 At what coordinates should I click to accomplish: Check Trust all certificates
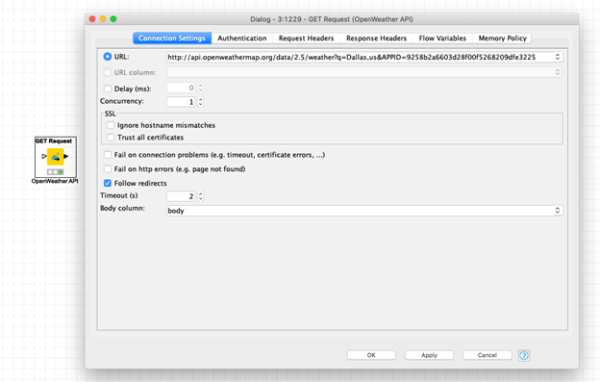coord(111,137)
